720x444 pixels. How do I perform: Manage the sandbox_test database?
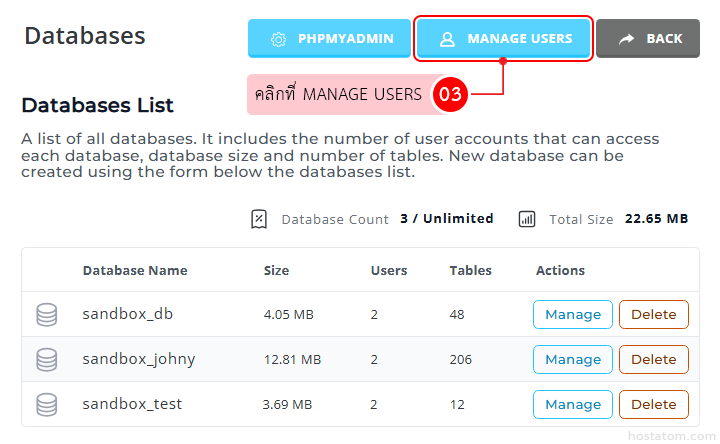573,405
